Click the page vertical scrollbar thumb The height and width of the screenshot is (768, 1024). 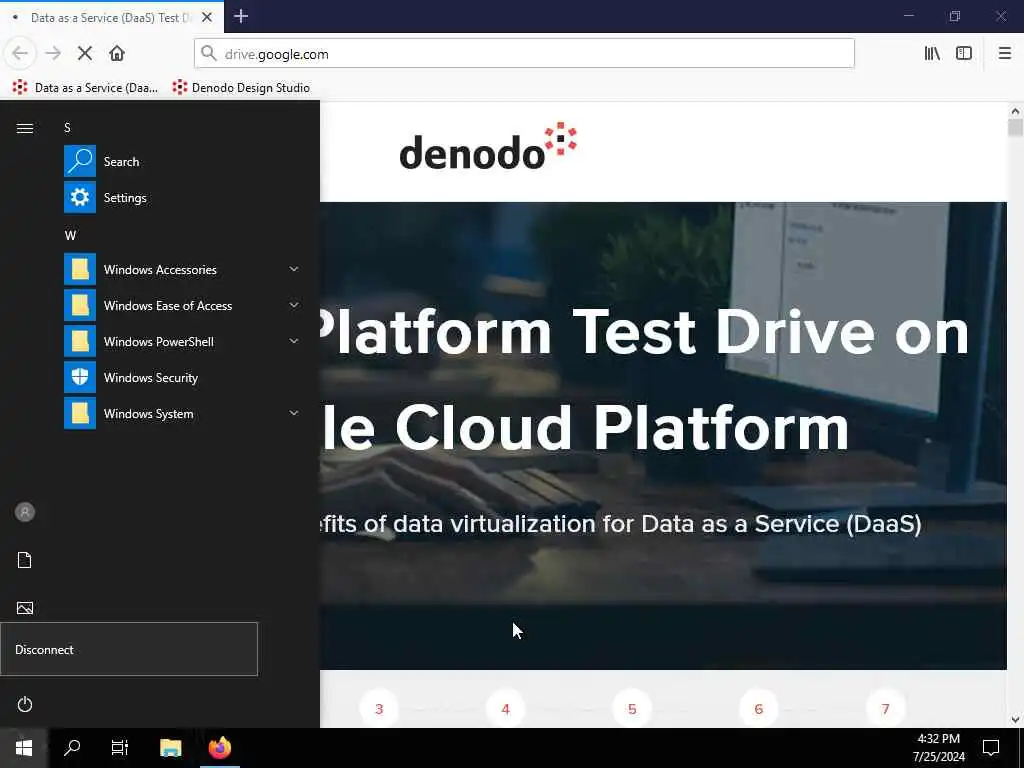(1015, 127)
